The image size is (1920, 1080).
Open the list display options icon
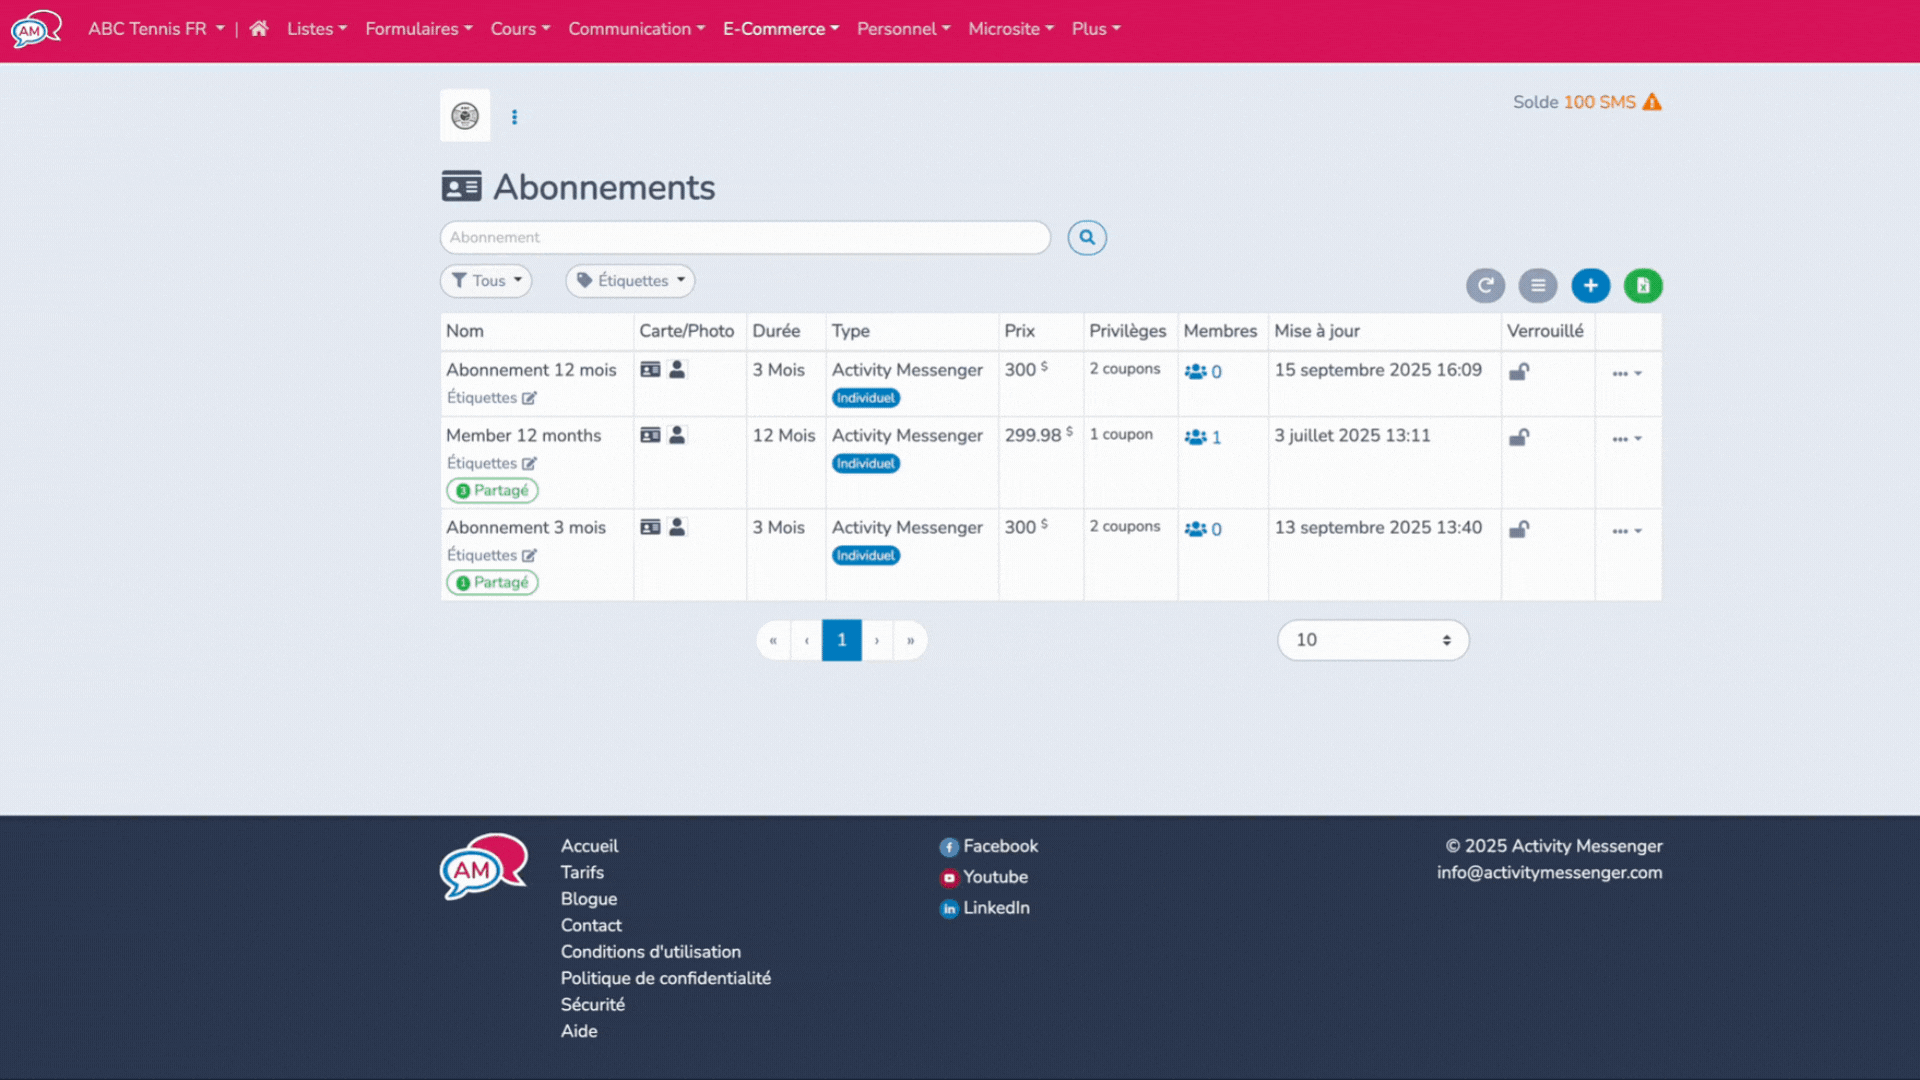[x=1538, y=286]
